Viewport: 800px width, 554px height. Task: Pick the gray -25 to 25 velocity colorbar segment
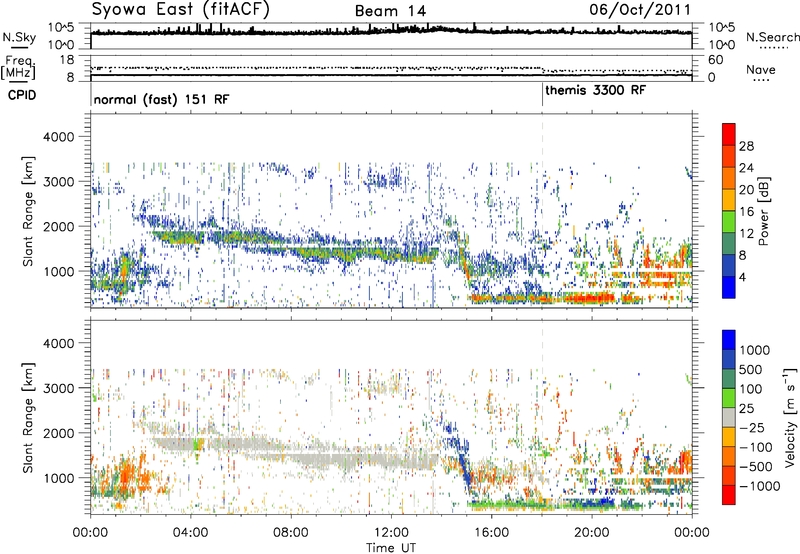729,417
